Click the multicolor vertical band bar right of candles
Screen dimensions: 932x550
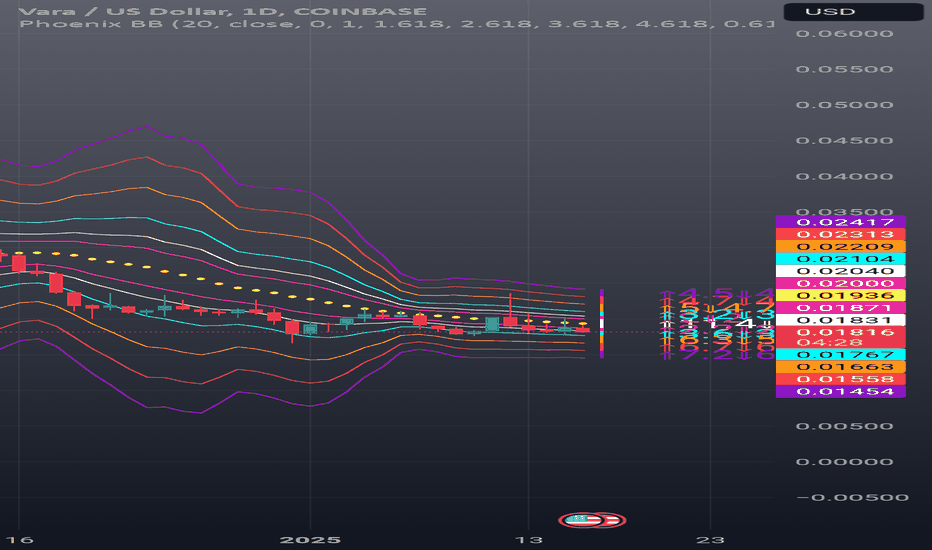[602, 323]
